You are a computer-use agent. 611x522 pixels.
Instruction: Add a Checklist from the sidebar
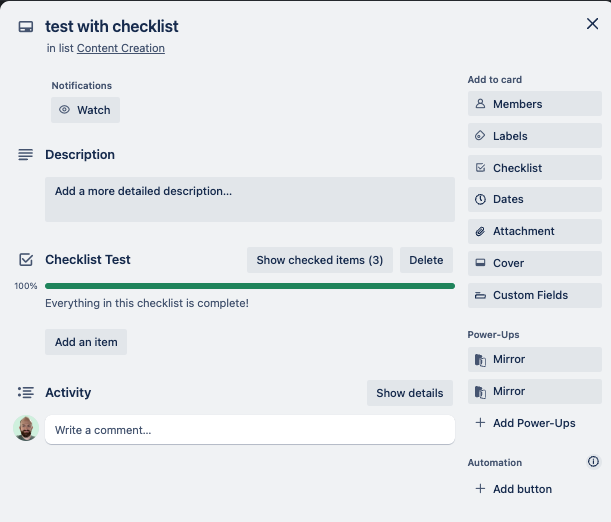click(x=535, y=168)
